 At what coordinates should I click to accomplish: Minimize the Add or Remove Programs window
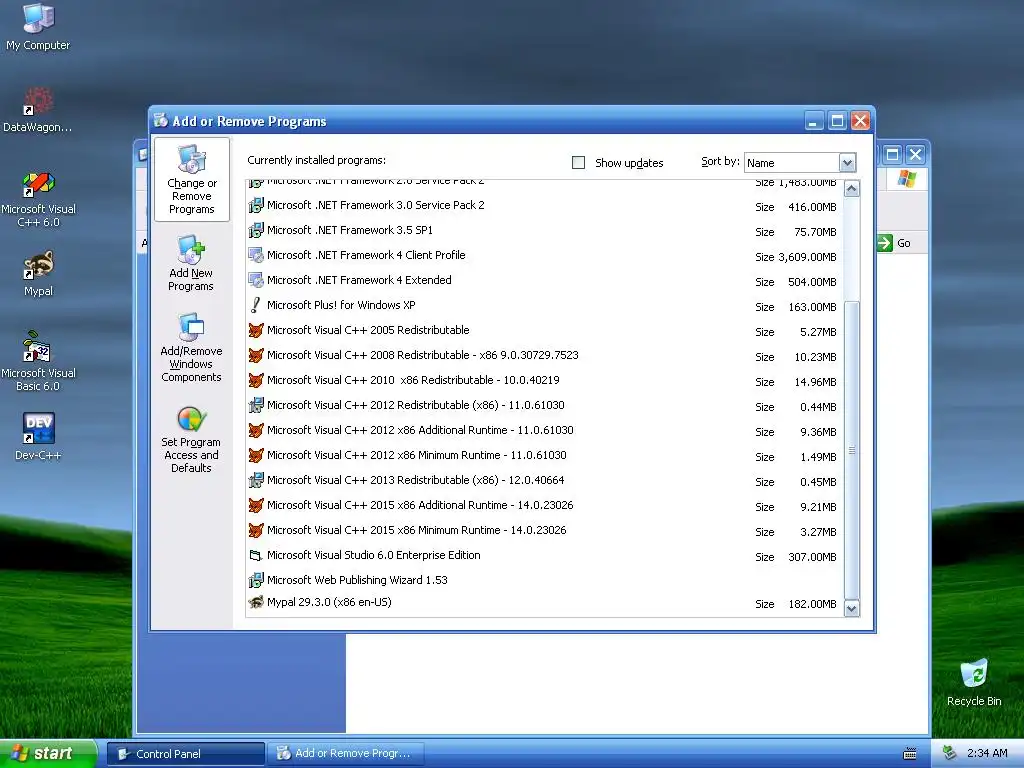pyautogui.click(x=814, y=121)
